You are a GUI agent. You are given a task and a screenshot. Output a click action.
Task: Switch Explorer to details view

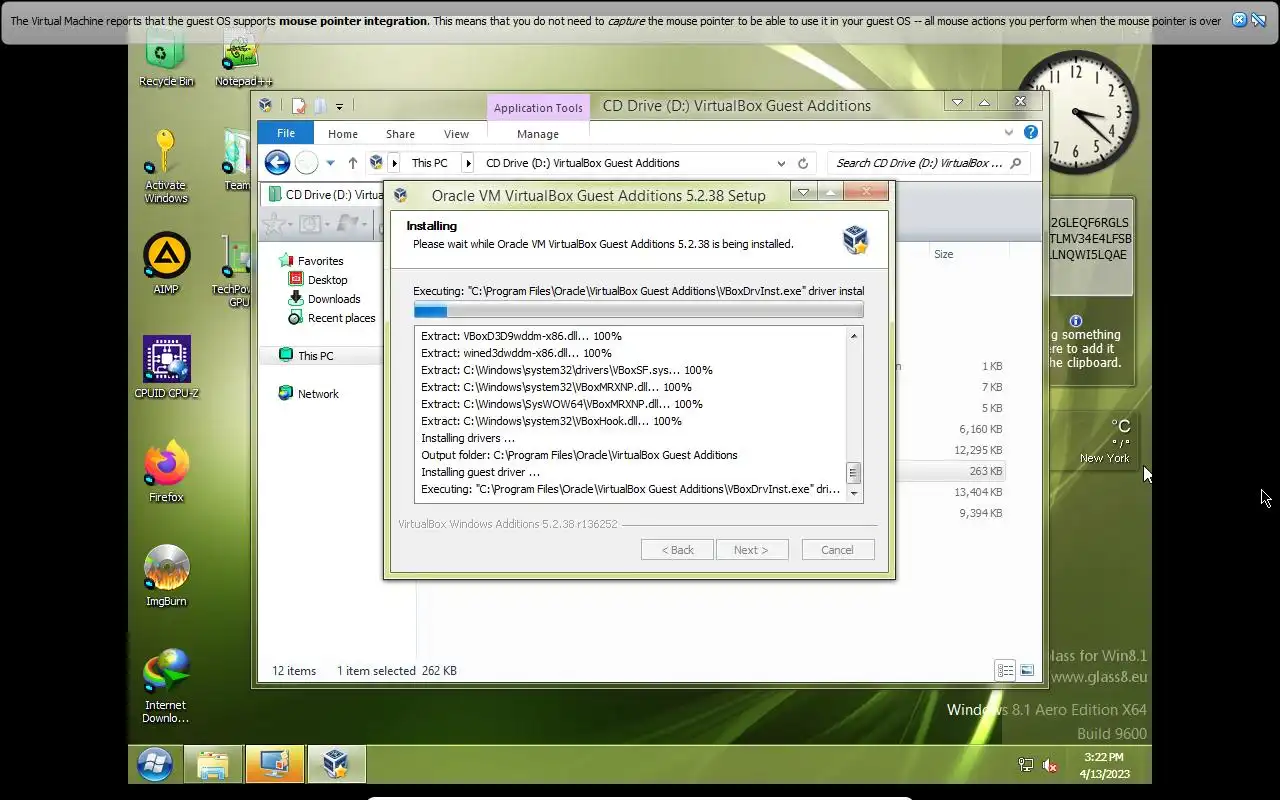pyautogui.click(x=1005, y=670)
